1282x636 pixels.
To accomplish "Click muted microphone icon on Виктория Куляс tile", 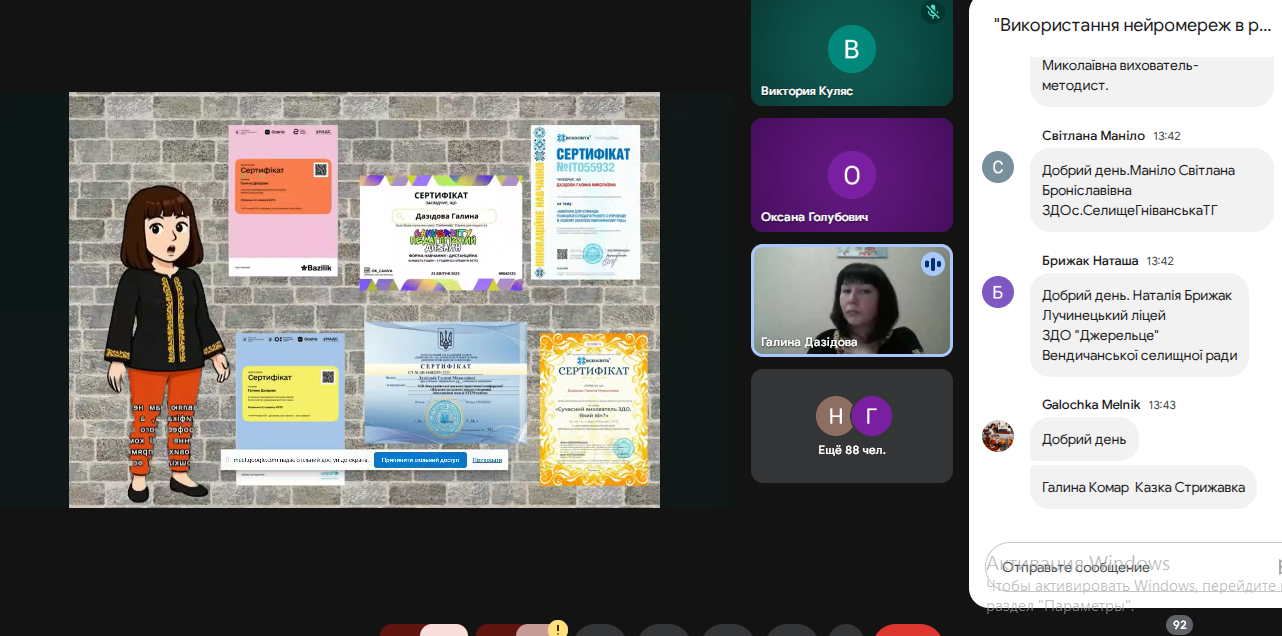I will 932,12.
